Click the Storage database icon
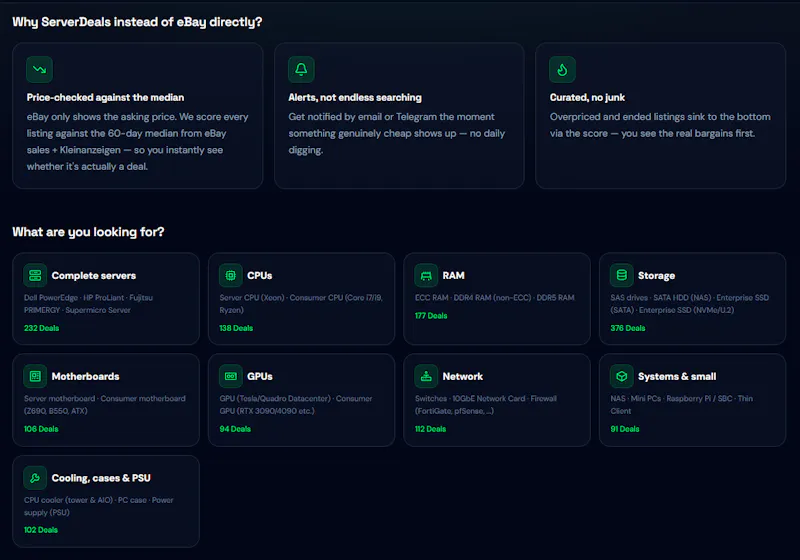Image resolution: width=800 pixels, height=560 pixels. tap(621, 275)
